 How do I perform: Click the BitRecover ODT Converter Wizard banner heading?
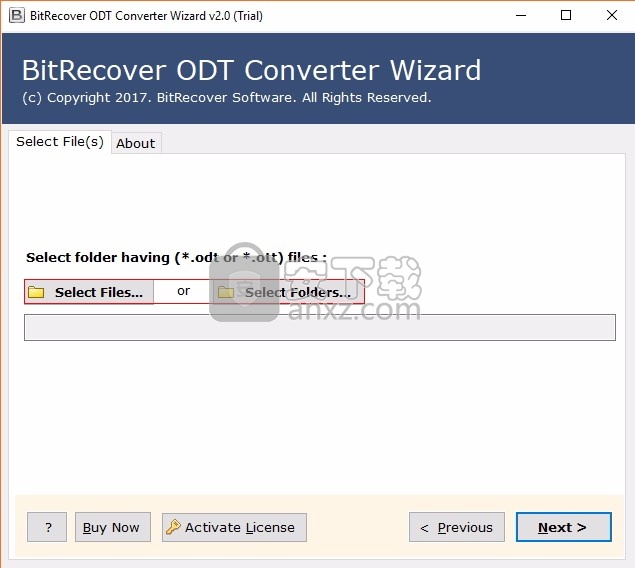(x=251, y=71)
